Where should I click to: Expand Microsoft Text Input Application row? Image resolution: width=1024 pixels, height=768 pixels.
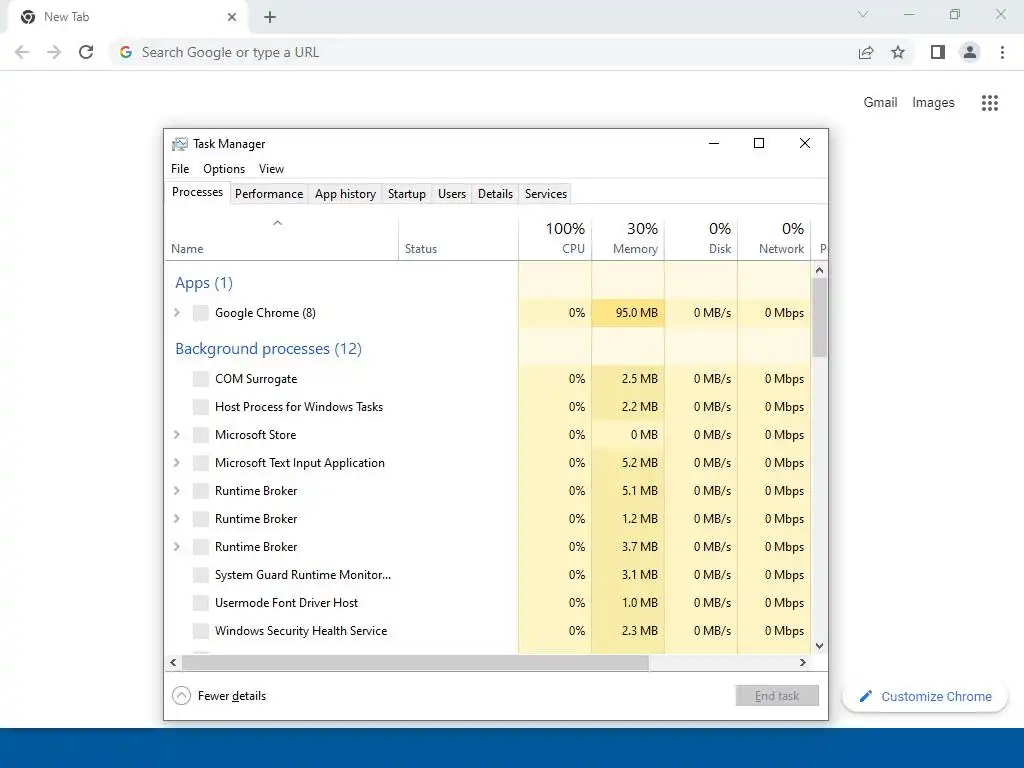point(176,463)
